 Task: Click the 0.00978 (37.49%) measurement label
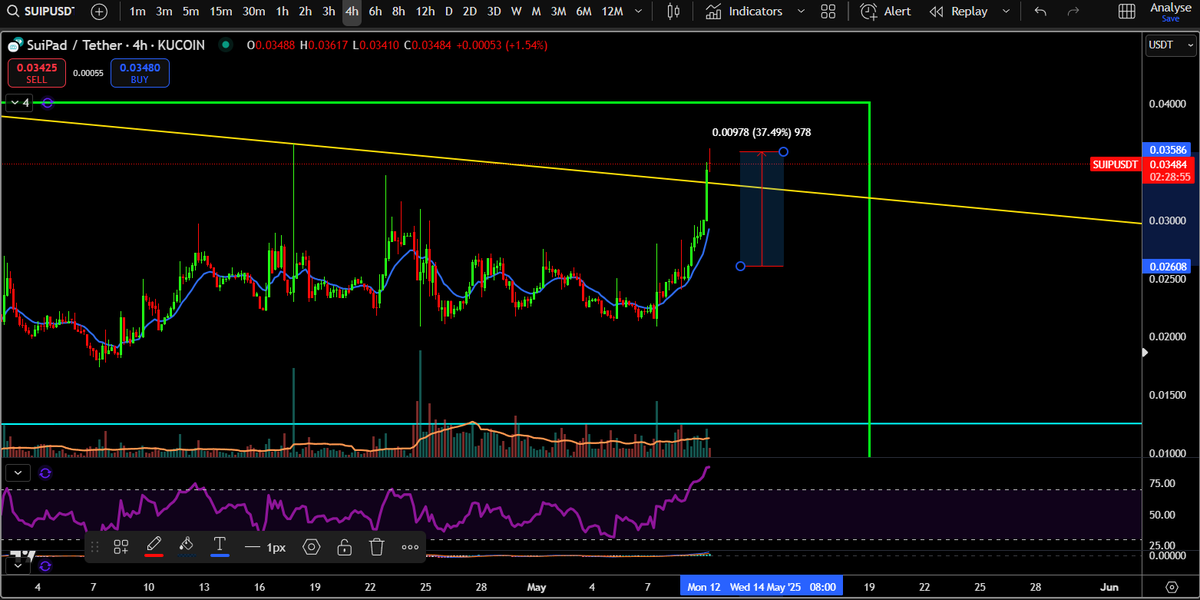[761, 132]
